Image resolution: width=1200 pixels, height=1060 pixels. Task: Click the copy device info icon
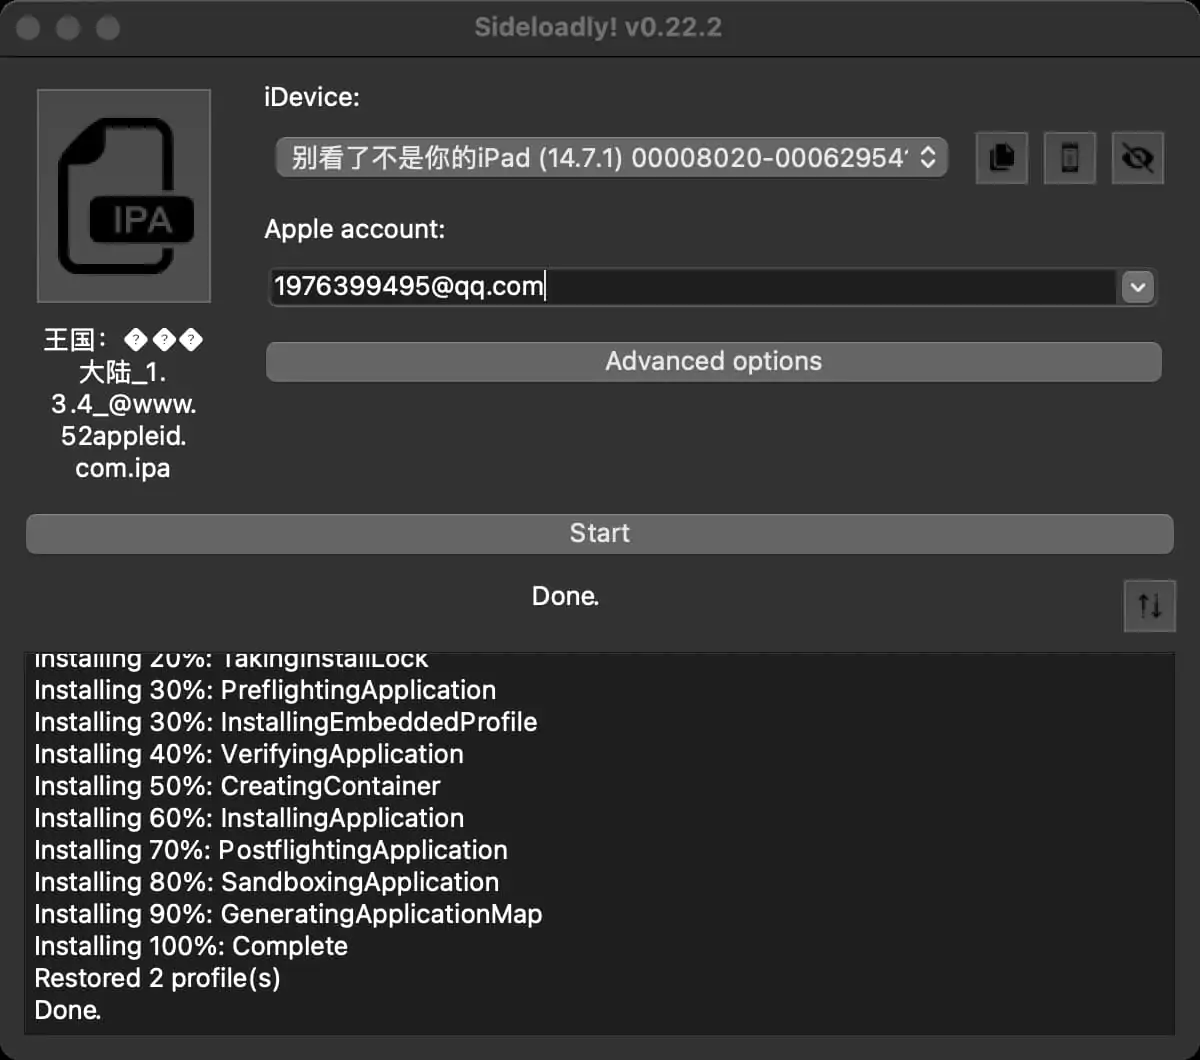1001,158
